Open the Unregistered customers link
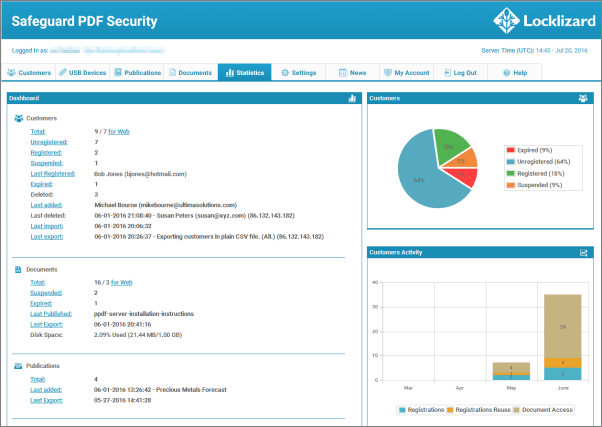This screenshot has height=427, width=602. tap(49, 142)
